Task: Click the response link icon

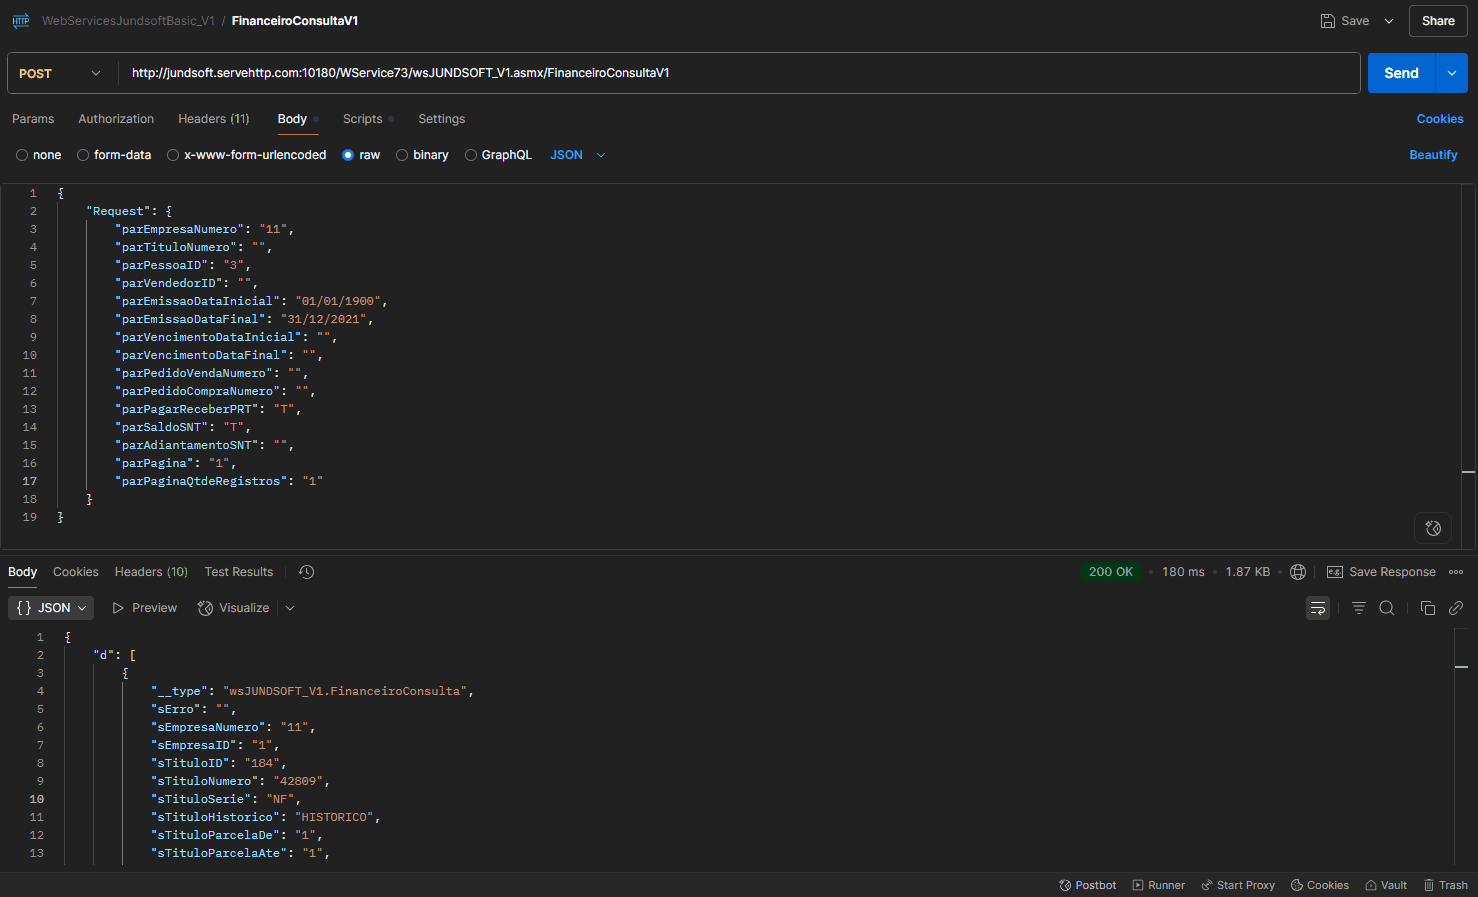Action: [1456, 608]
